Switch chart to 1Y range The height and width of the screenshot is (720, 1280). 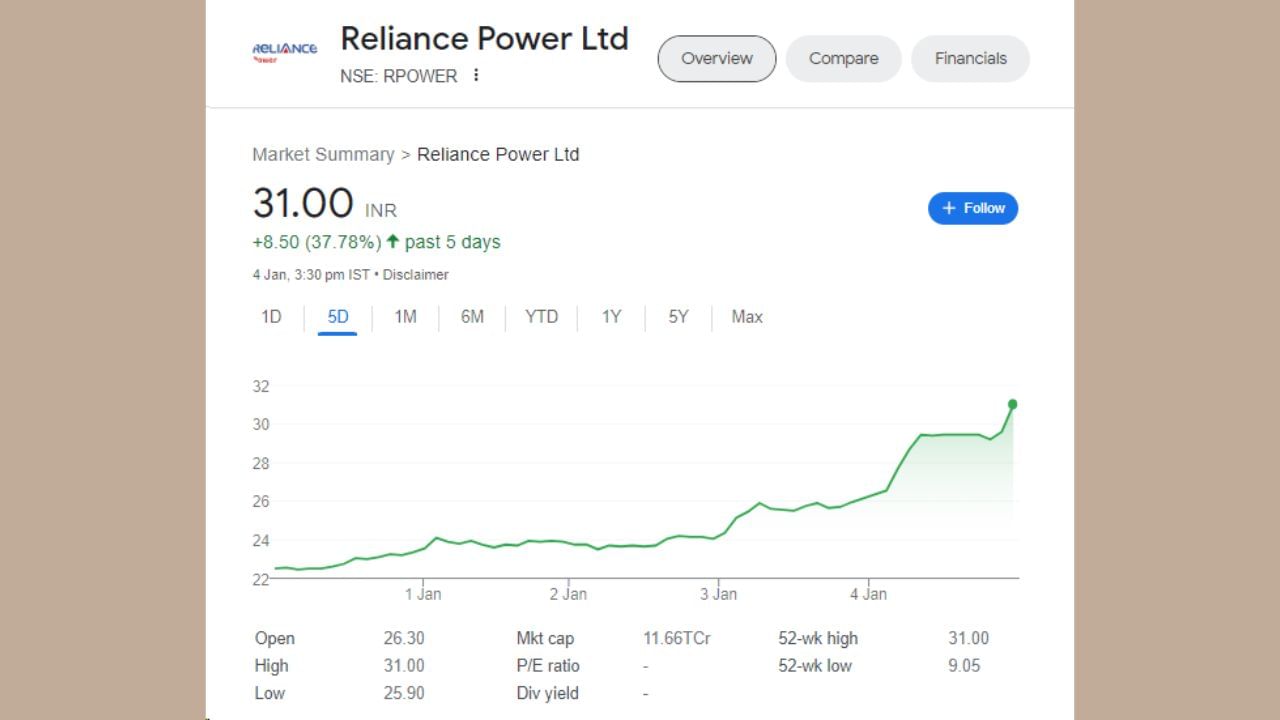click(x=611, y=317)
